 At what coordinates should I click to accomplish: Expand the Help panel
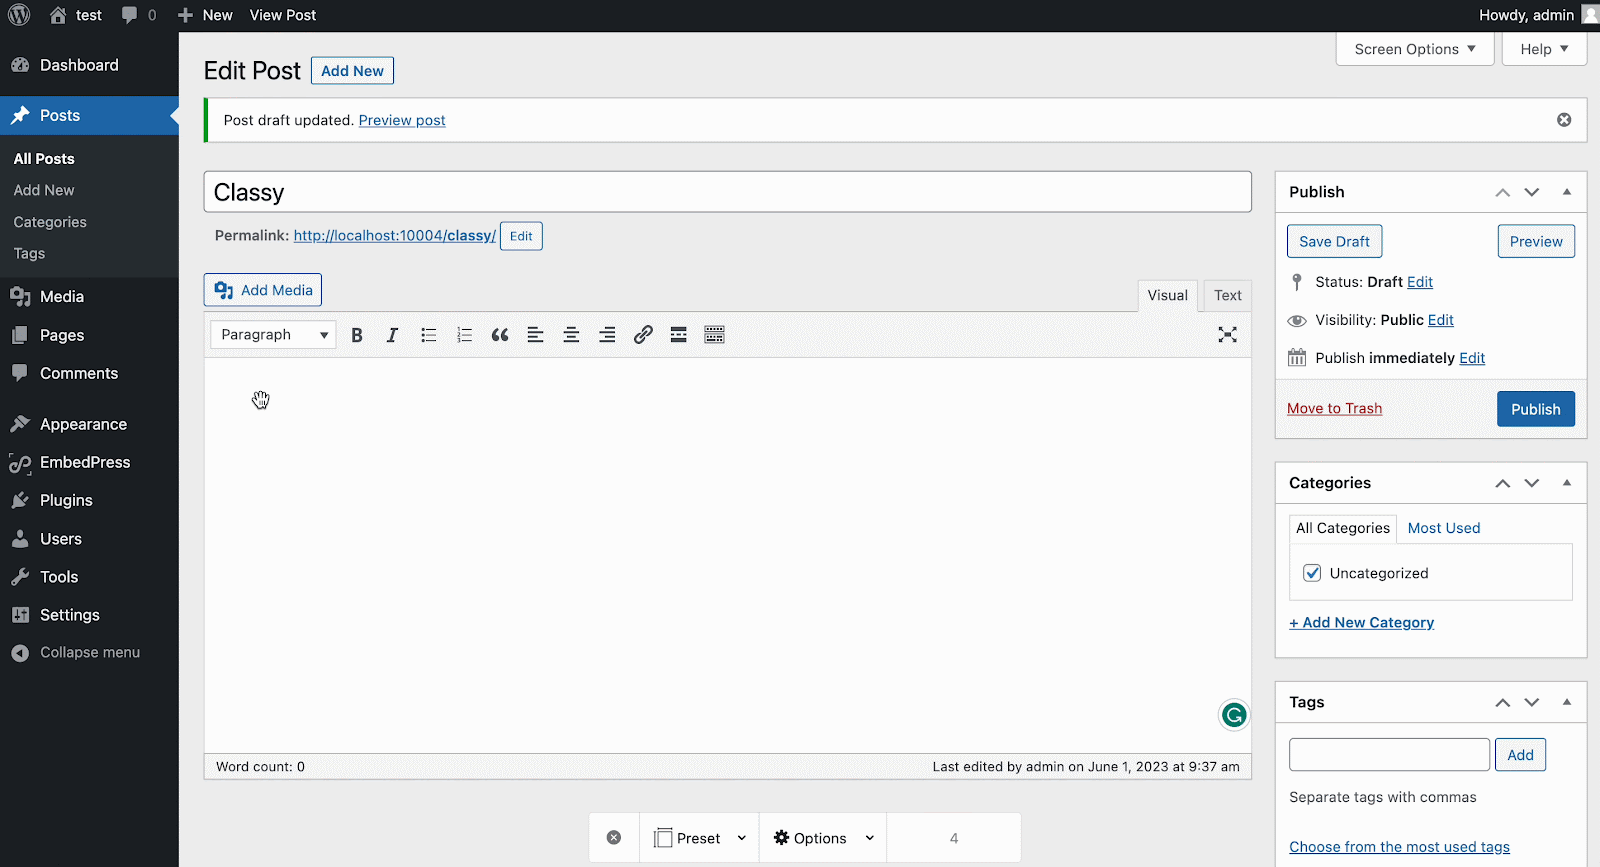point(1544,49)
